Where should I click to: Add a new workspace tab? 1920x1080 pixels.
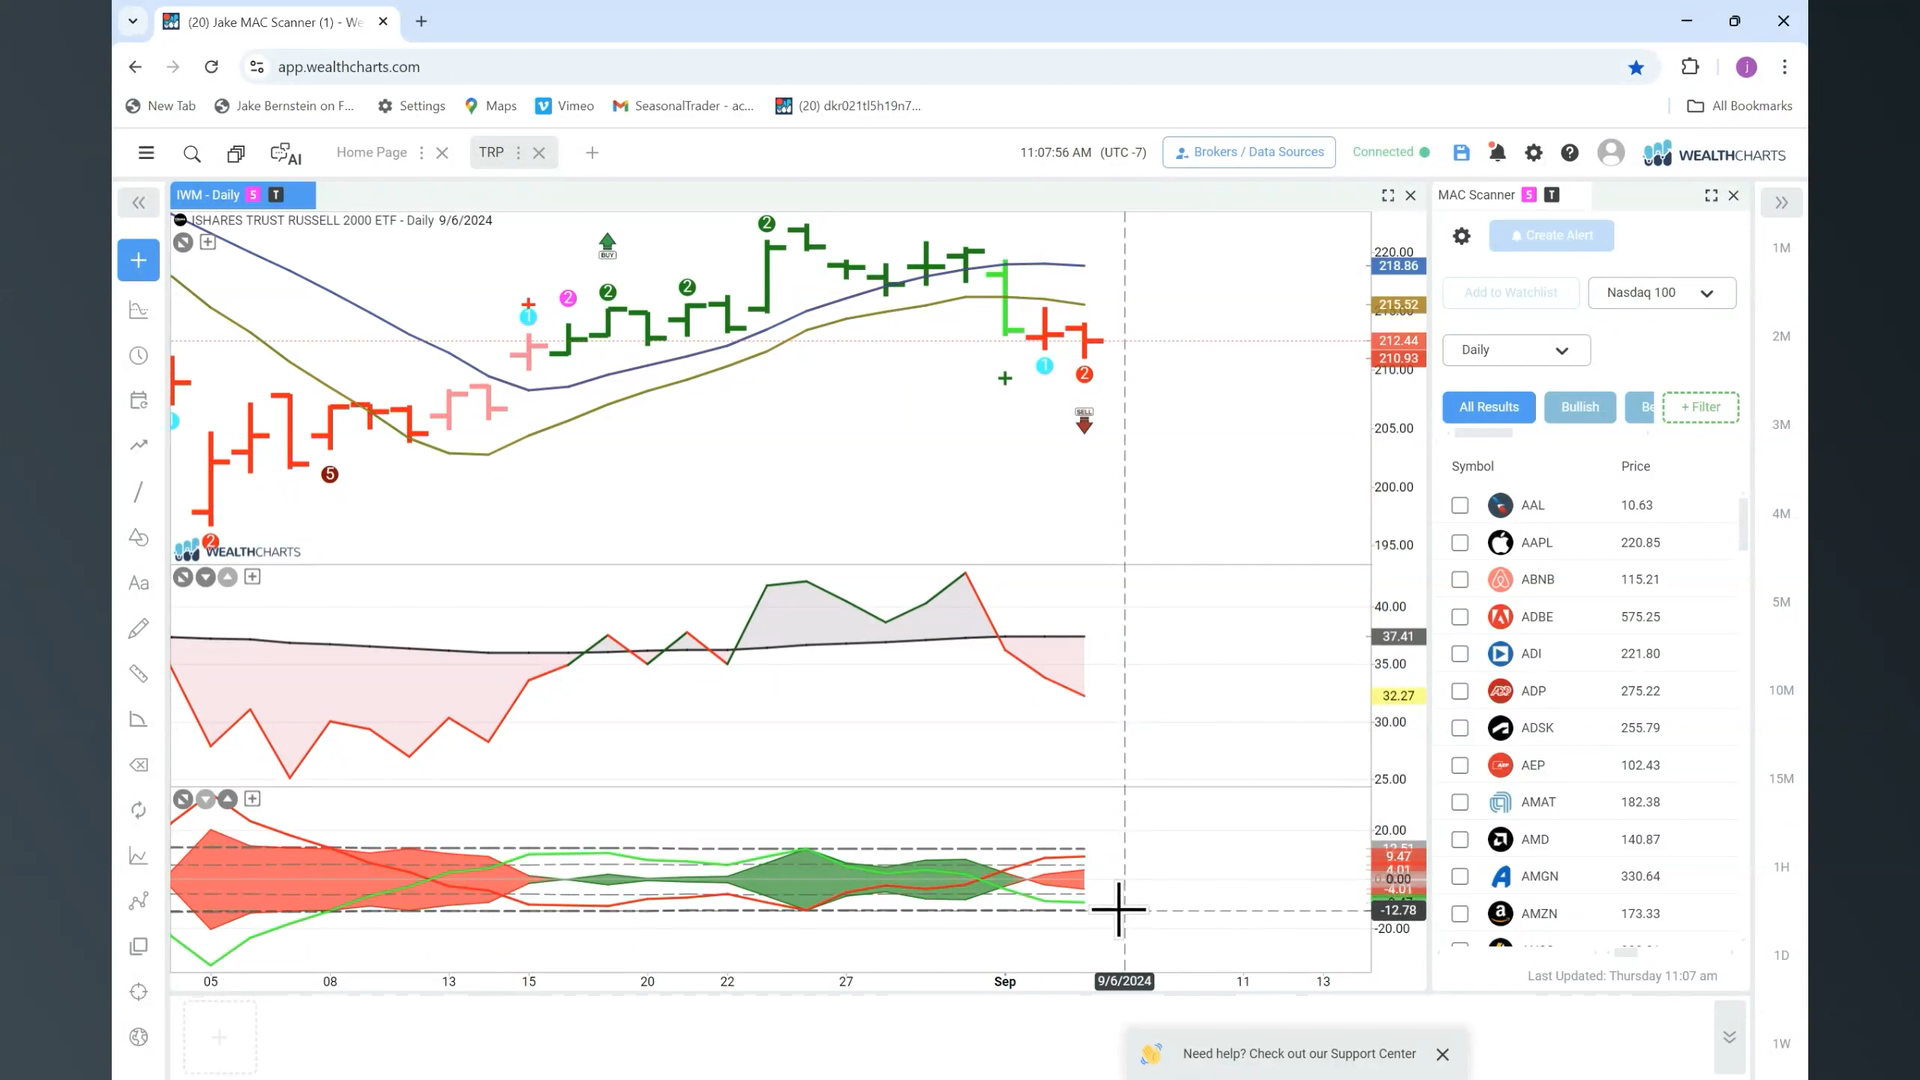point(592,153)
